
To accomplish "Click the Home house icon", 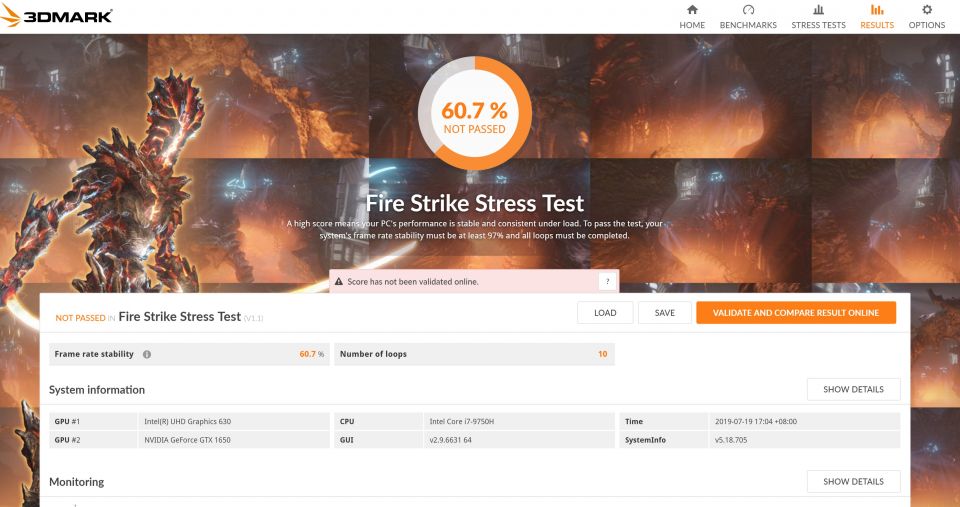I will click(692, 10).
